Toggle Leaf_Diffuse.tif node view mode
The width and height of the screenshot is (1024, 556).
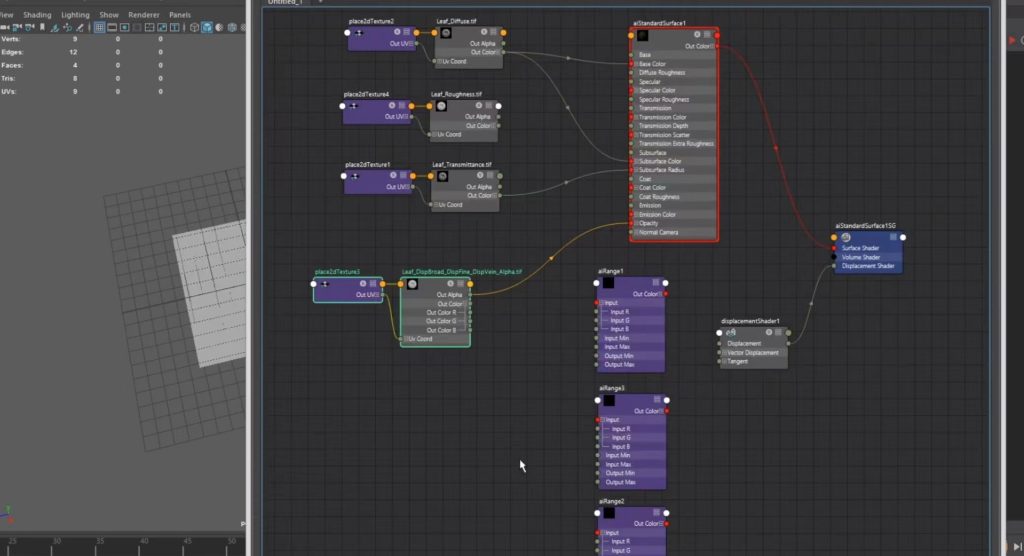click(x=494, y=32)
